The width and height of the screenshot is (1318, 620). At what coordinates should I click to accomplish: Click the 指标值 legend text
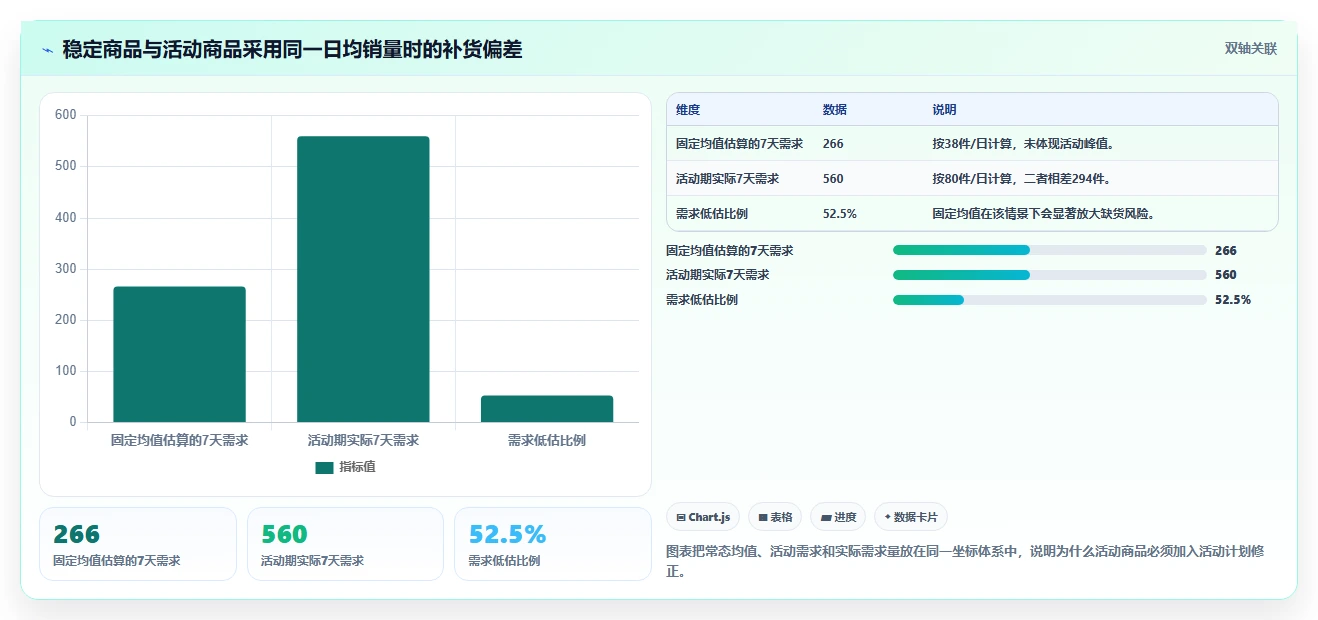tap(357, 467)
